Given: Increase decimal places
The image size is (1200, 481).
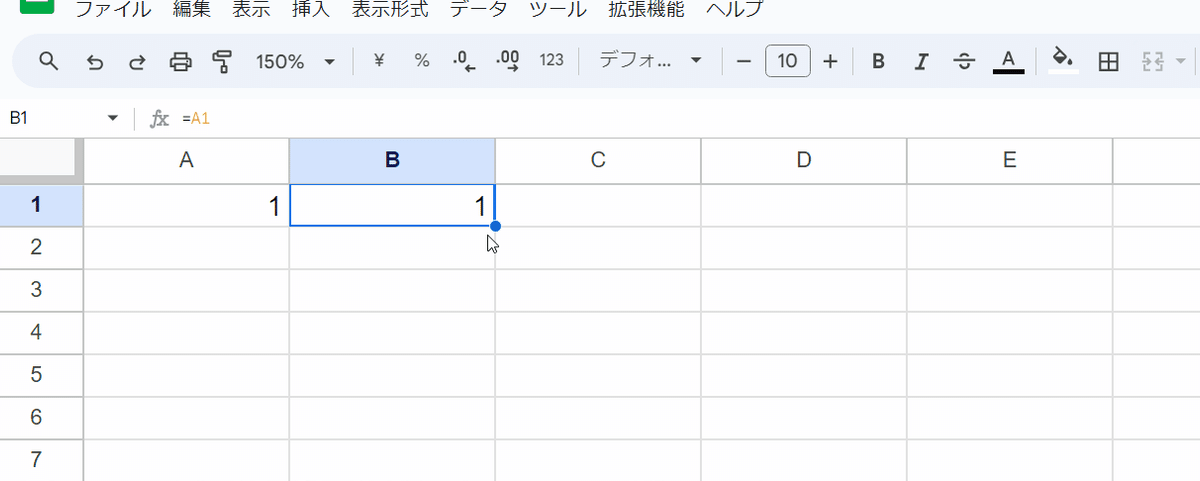Looking at the screenshot, I should click(508, 62).
